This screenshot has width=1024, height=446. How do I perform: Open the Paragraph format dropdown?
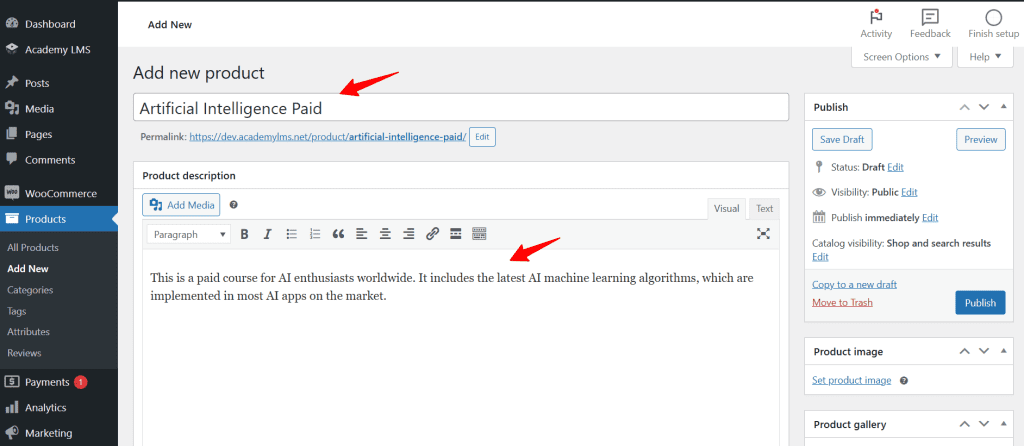189,234
